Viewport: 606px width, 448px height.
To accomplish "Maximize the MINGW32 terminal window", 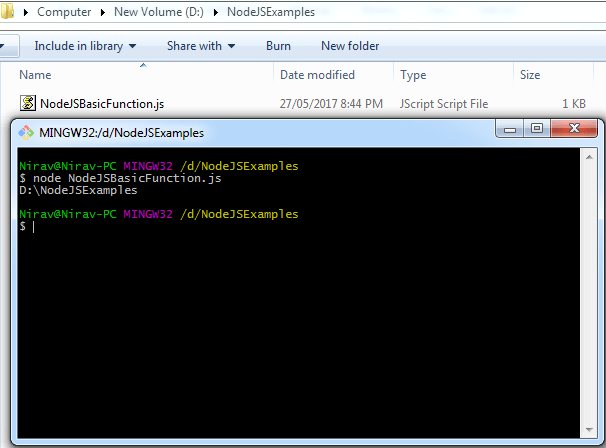I will [537, 128].
